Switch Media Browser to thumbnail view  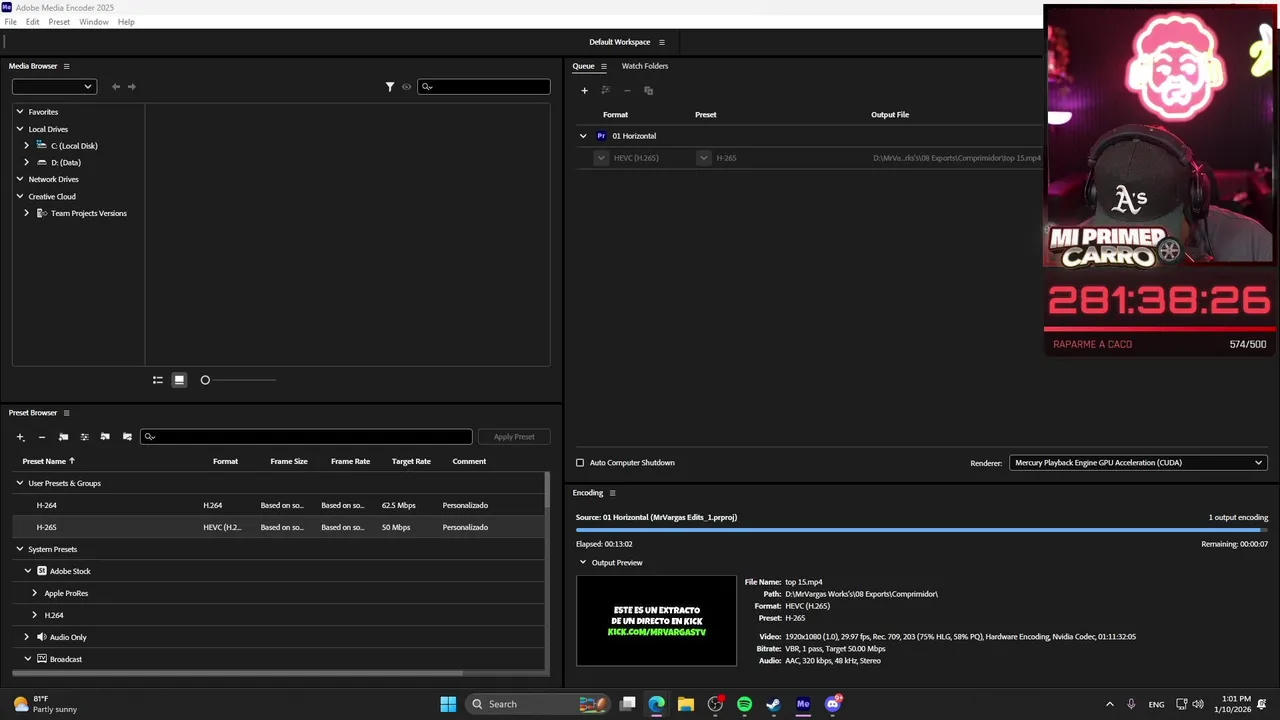(179, 380)
